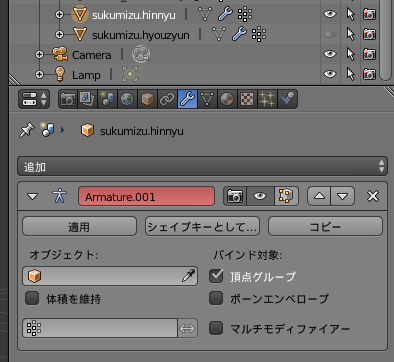Open the mesh Data properties tab
The image size is (394, 362).
(207, 99)
